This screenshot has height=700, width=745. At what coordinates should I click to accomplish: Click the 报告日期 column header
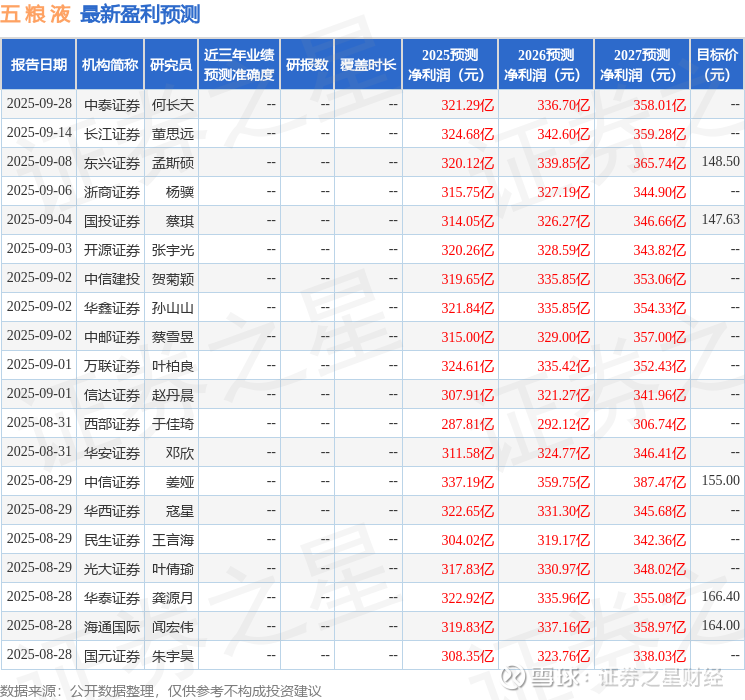coord(38,64)
